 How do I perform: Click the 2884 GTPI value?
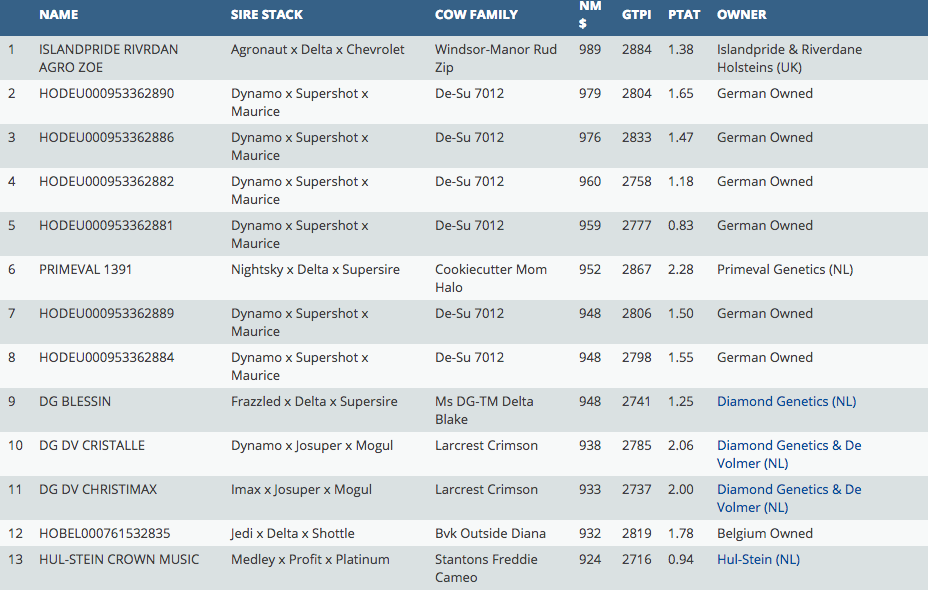[x=636, y=50]
